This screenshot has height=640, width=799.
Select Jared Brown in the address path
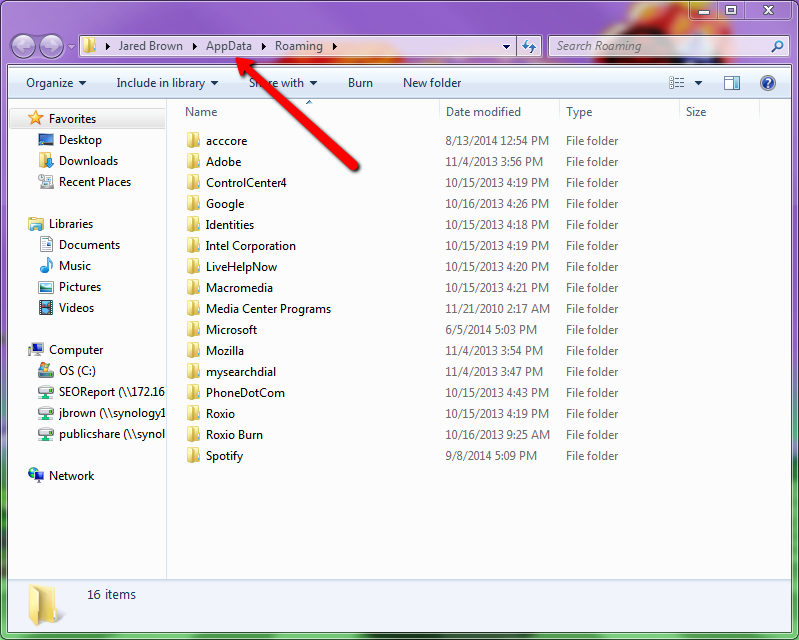pyautogui.click(x=150, y=46)
